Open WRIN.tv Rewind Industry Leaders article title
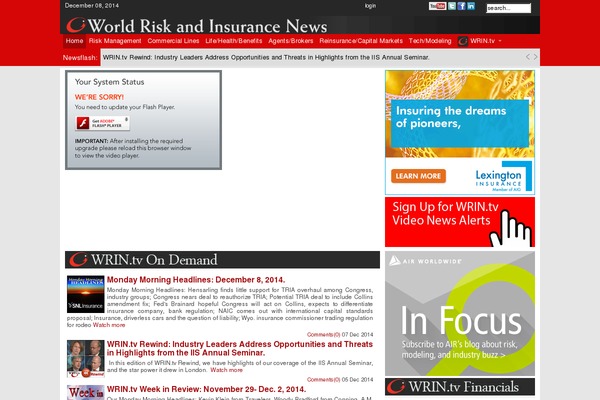Viewport: 600px width, 400px height. 240,348
